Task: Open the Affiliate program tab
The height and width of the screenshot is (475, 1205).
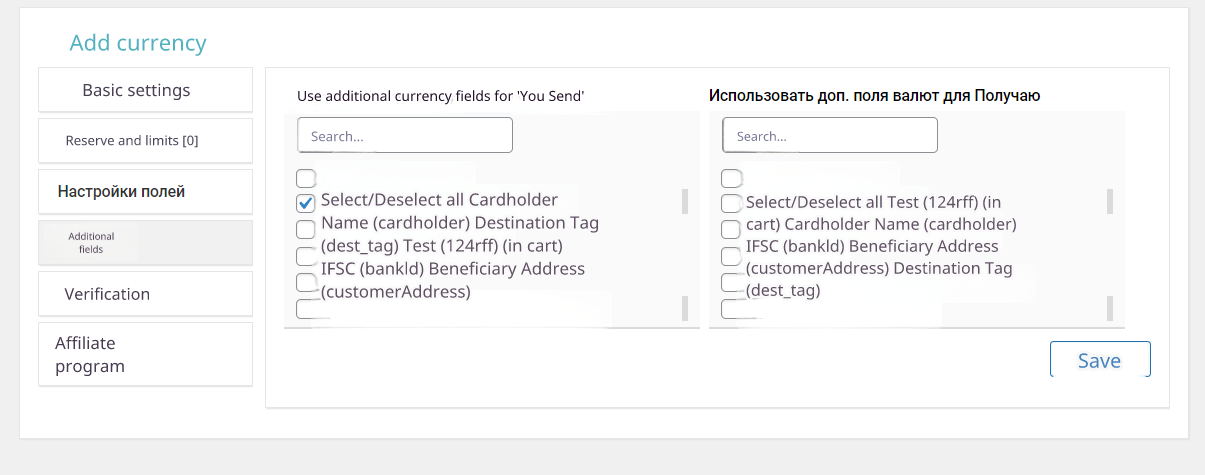Action: coord(145,354)
